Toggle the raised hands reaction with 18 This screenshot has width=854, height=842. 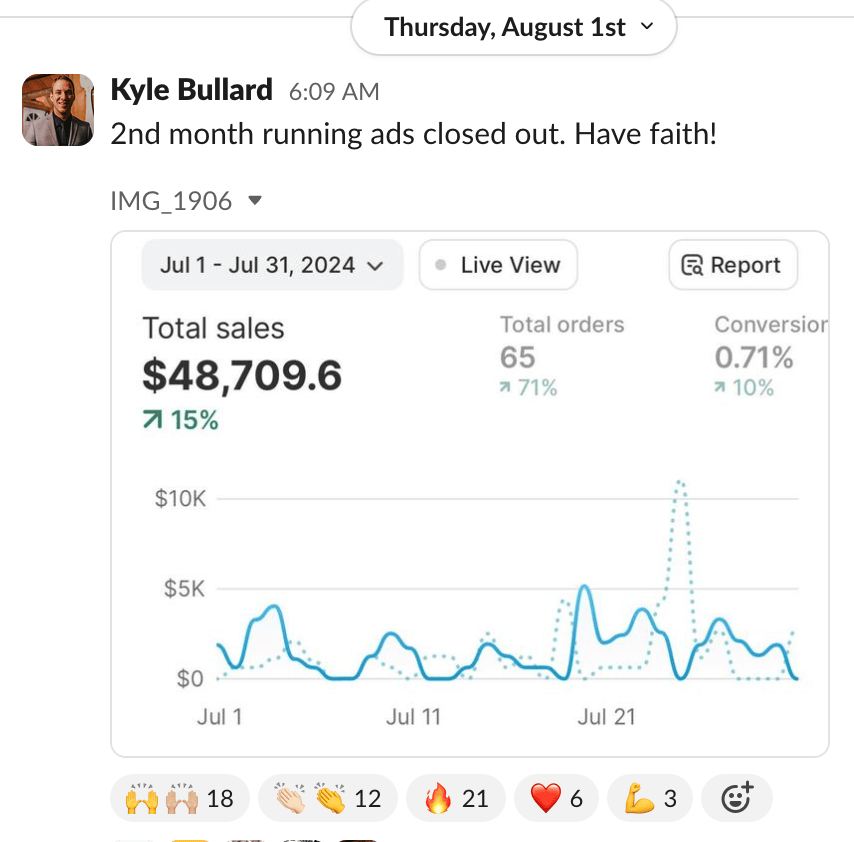pos(179,798)
